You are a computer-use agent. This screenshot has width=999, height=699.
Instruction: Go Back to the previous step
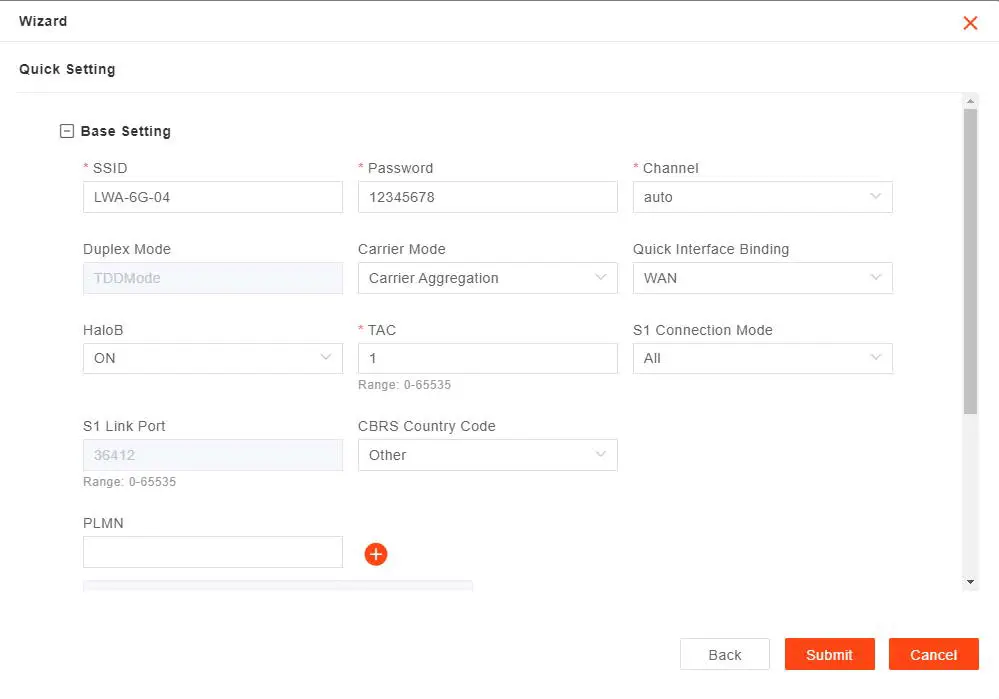[724, 655]
